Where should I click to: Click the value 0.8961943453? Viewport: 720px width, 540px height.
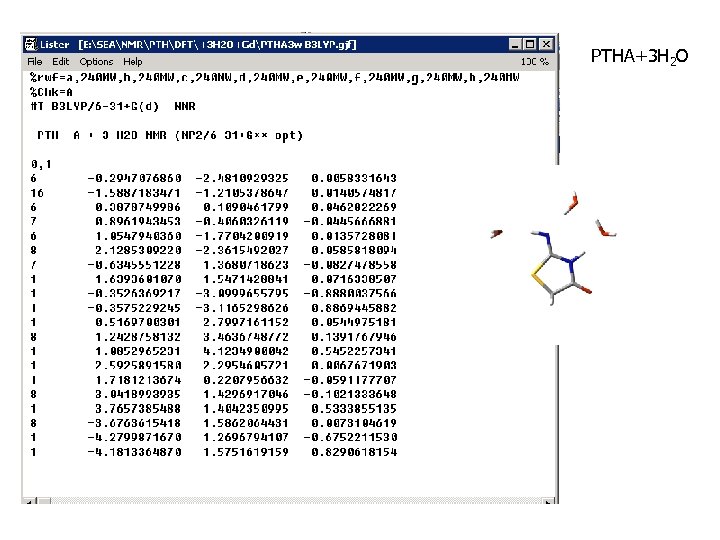click(138, 221)
